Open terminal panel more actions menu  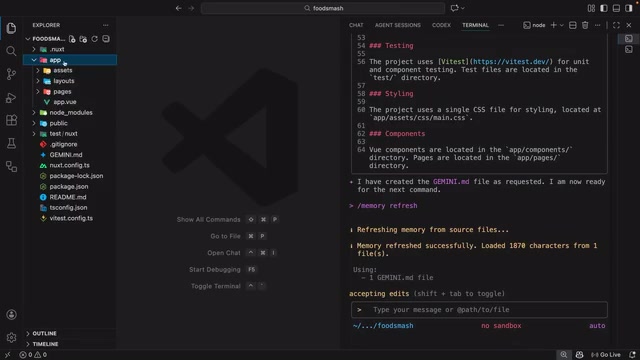598,25
